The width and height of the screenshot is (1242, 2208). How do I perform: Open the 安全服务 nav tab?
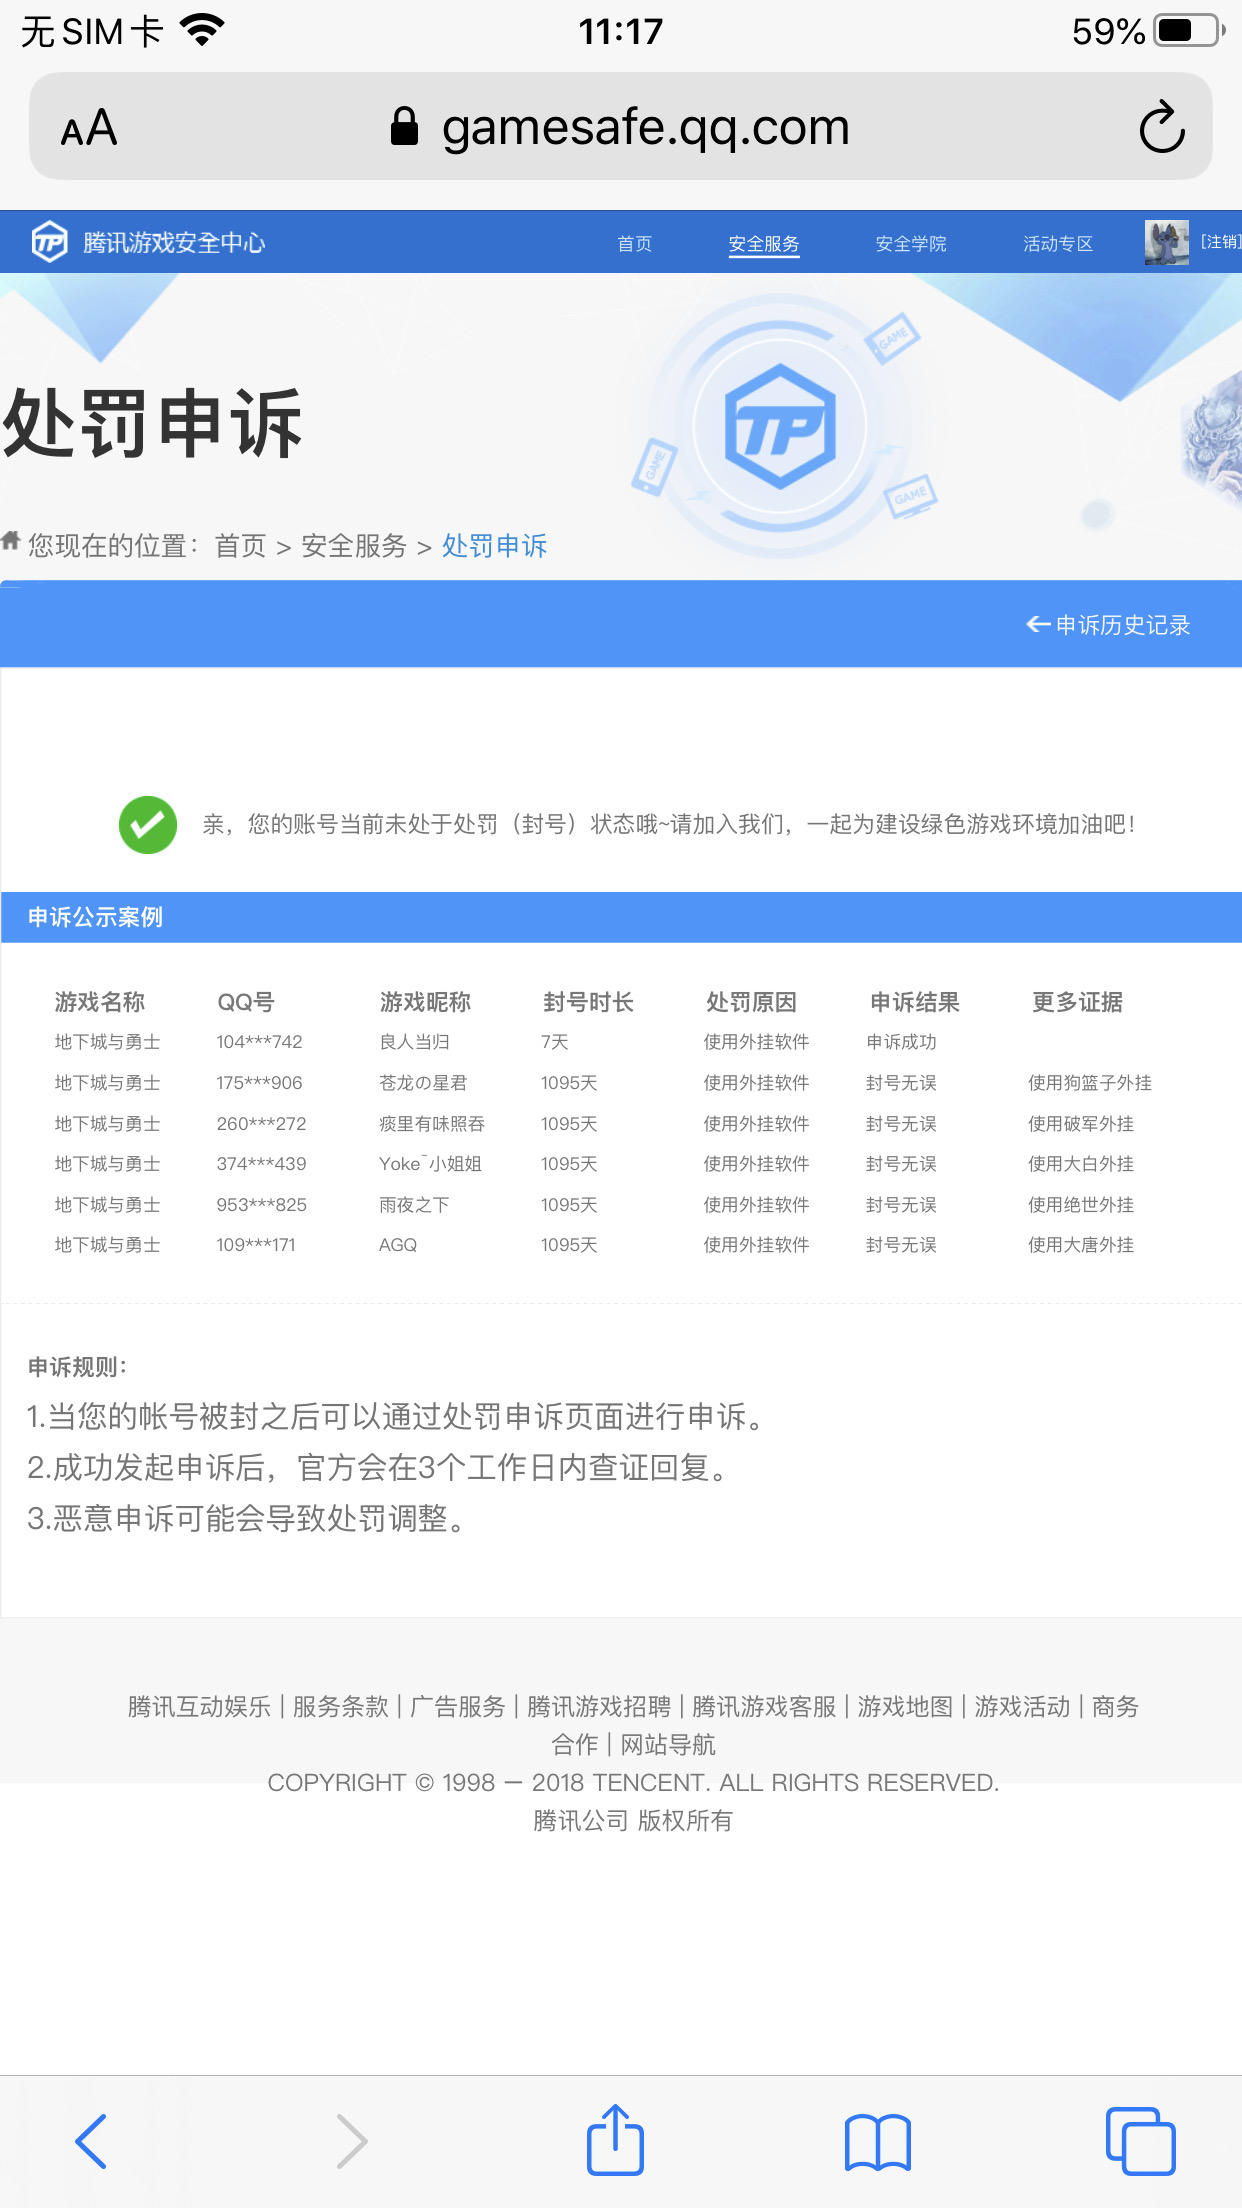coord(764,244)
